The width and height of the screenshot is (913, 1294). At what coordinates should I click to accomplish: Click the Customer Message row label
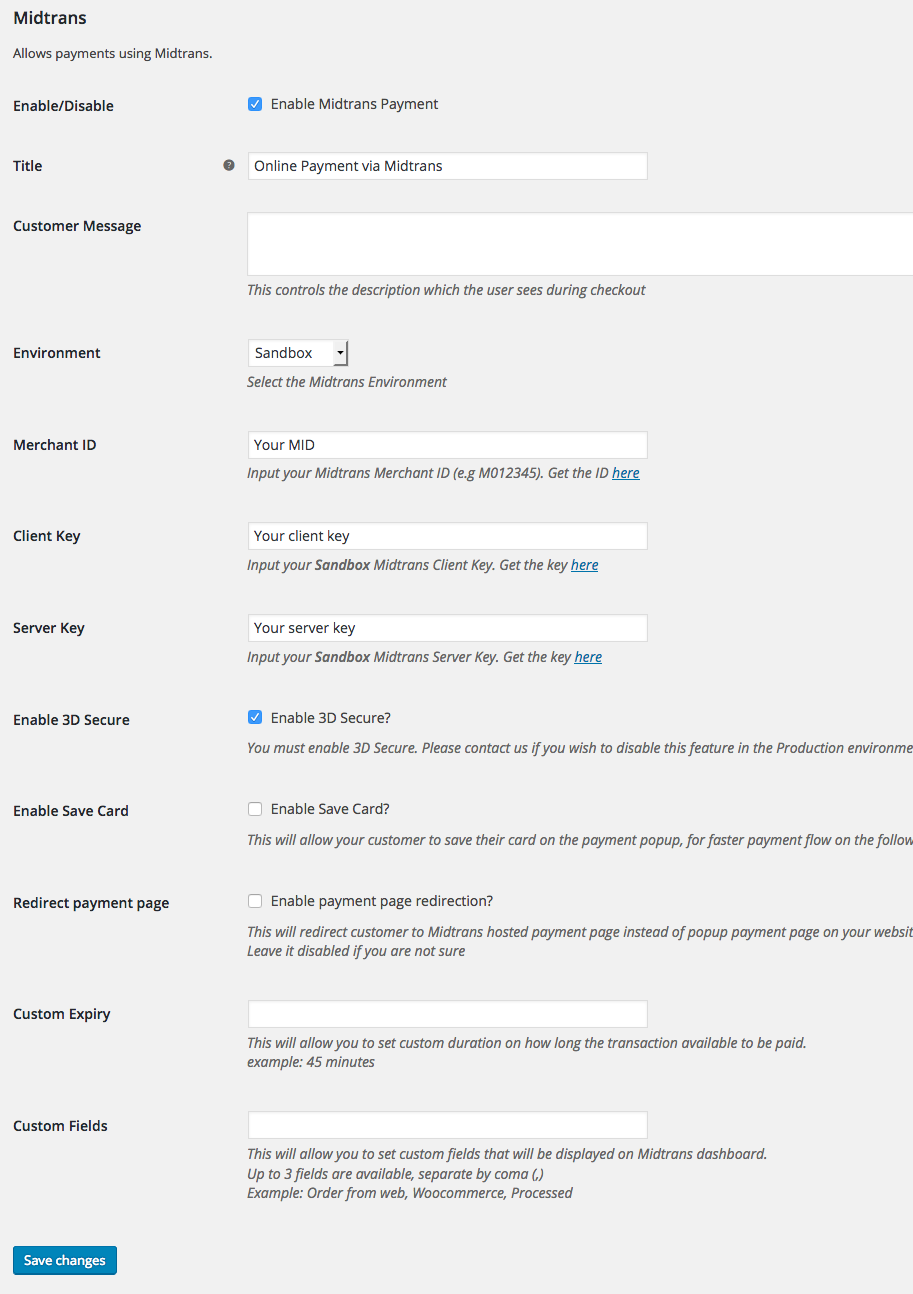(x=77, y=226)
